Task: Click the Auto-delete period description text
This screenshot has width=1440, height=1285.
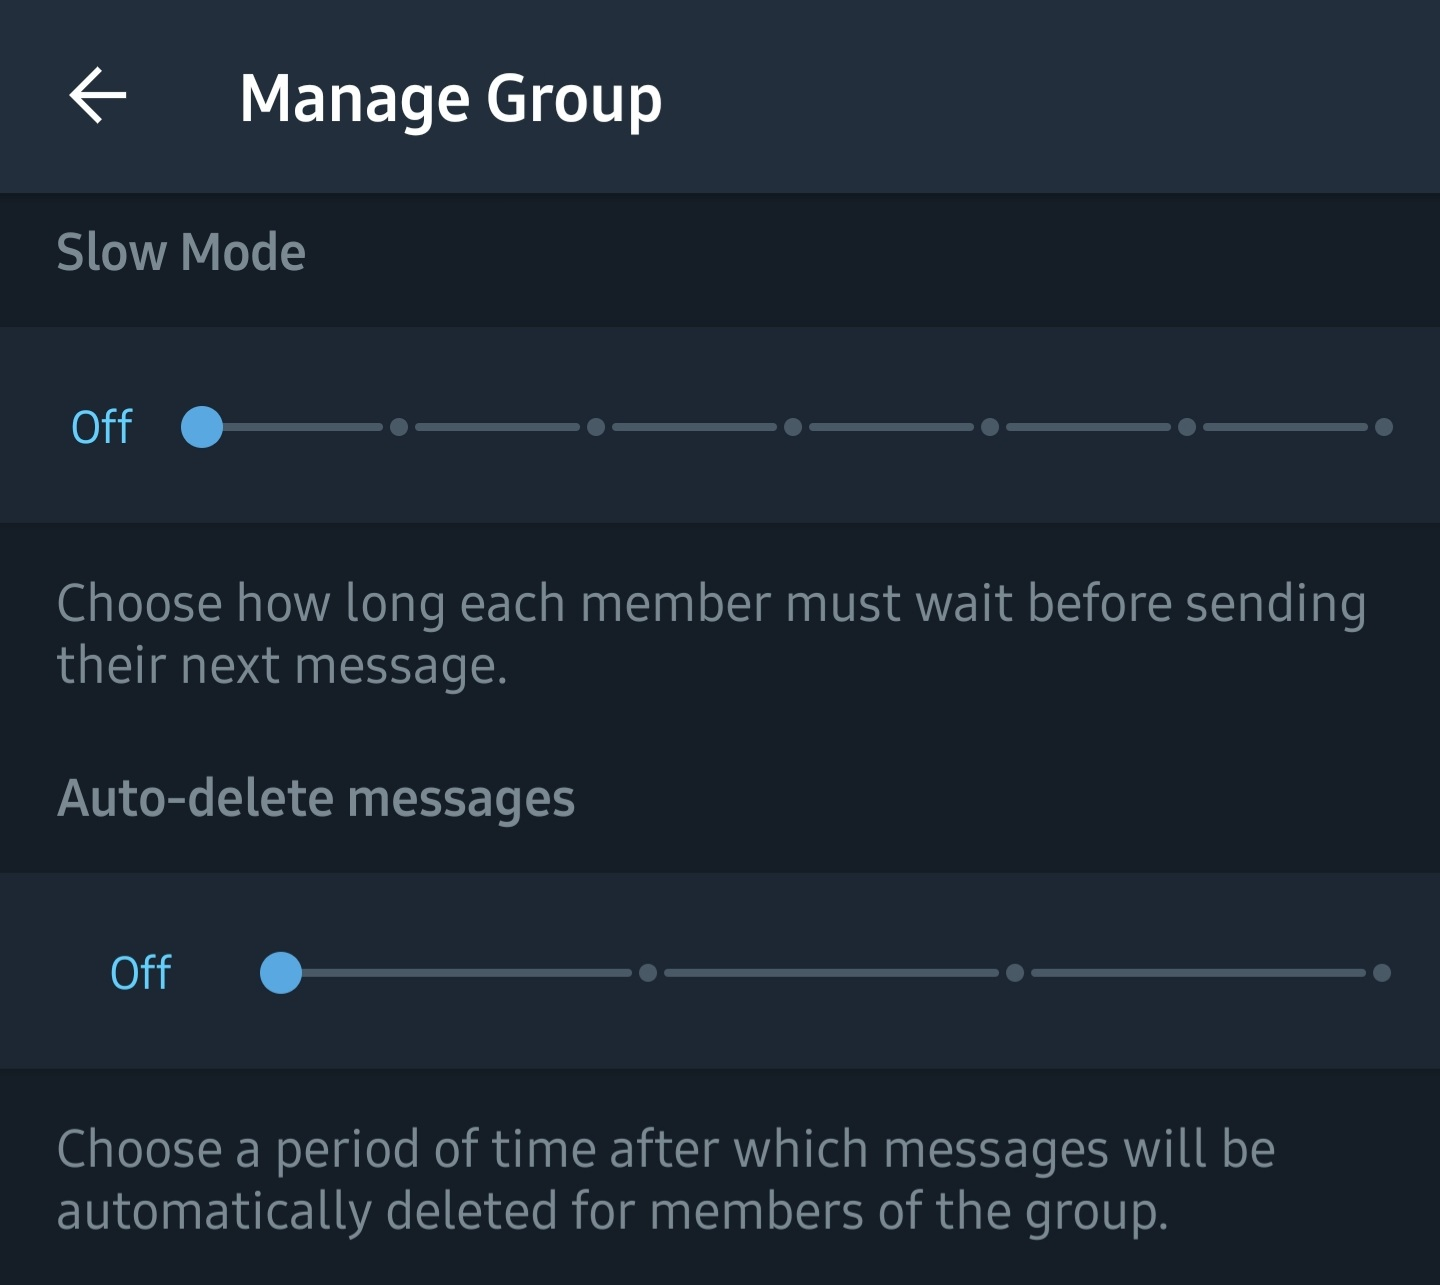Action: tap(666, 1180)
